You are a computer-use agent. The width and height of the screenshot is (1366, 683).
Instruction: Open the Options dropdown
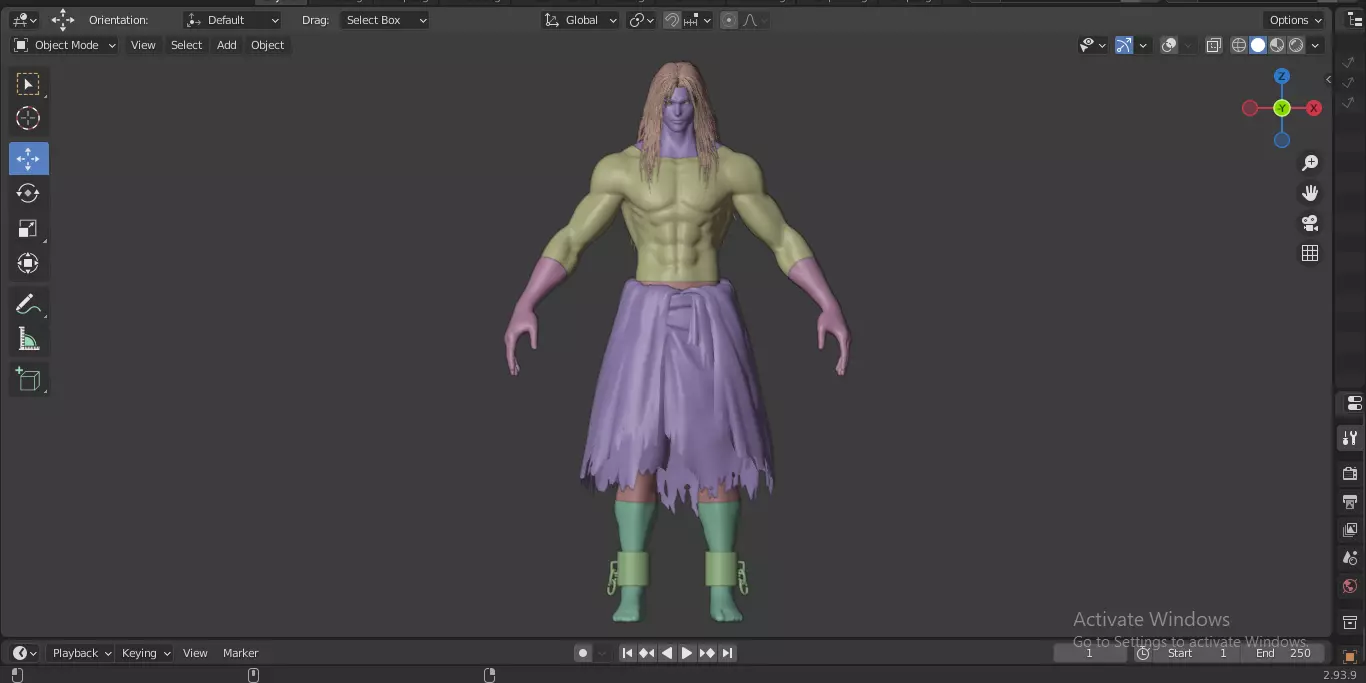point(1295,20)
